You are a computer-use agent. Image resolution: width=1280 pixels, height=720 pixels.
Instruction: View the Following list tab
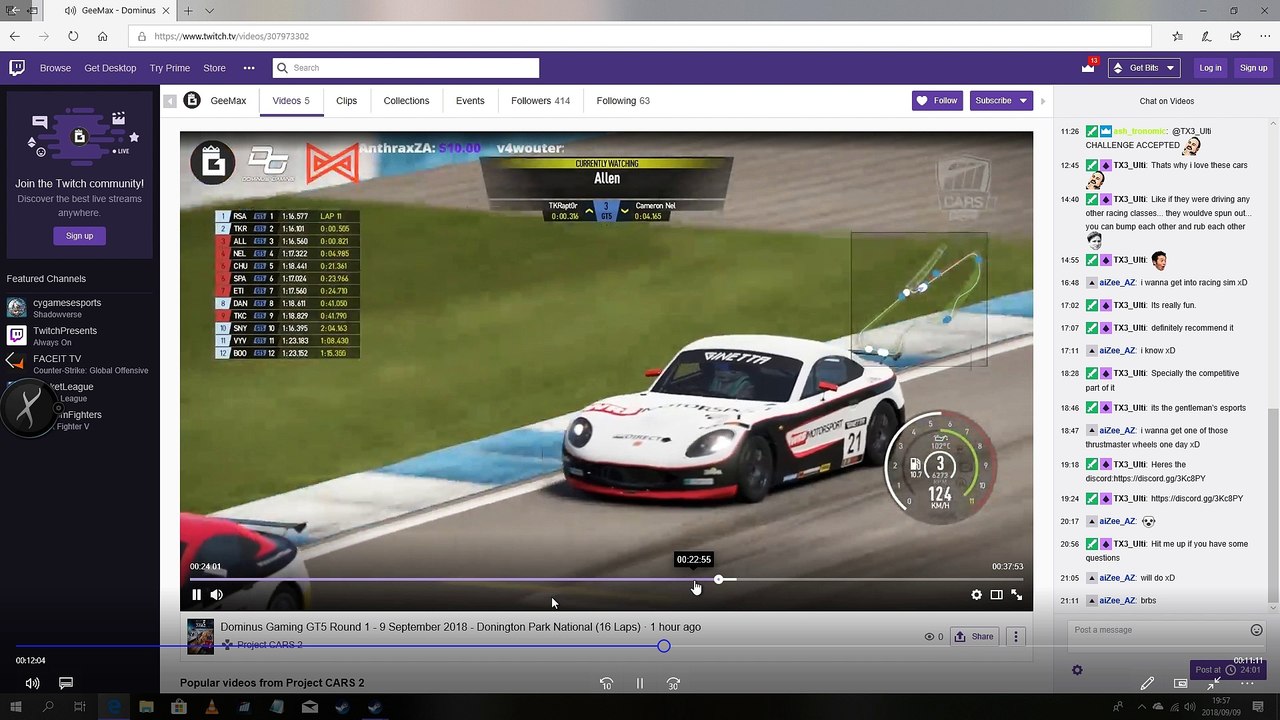(x=623, y=101)
